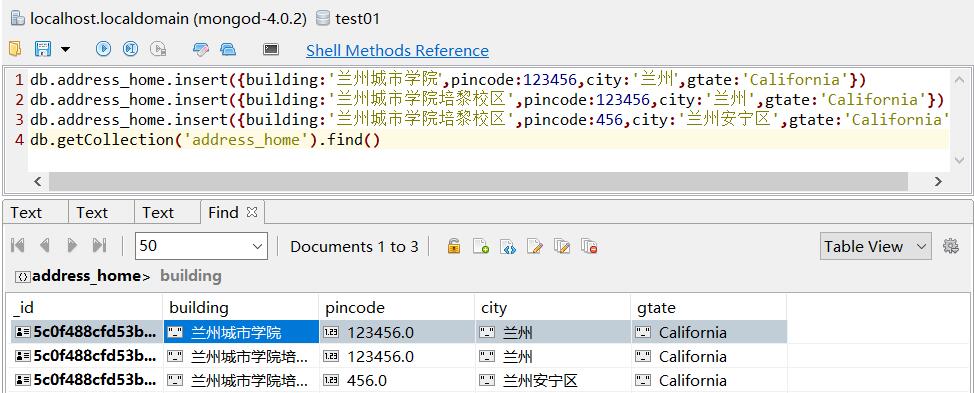This screenshot has height=393, width=974.
Task: Open view settings gear icon
Action: tap(950, 246)
